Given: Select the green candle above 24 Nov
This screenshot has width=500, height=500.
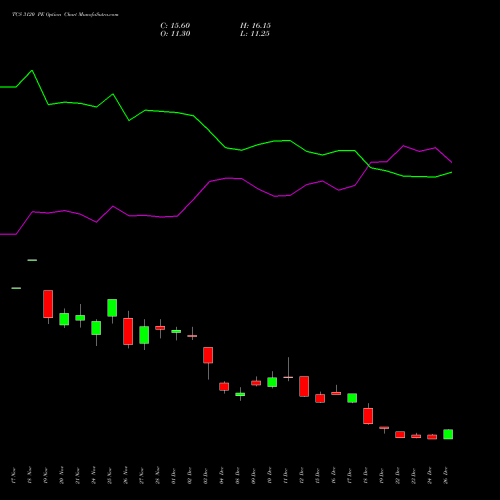Looking at the screenshot, I should 96,328.
